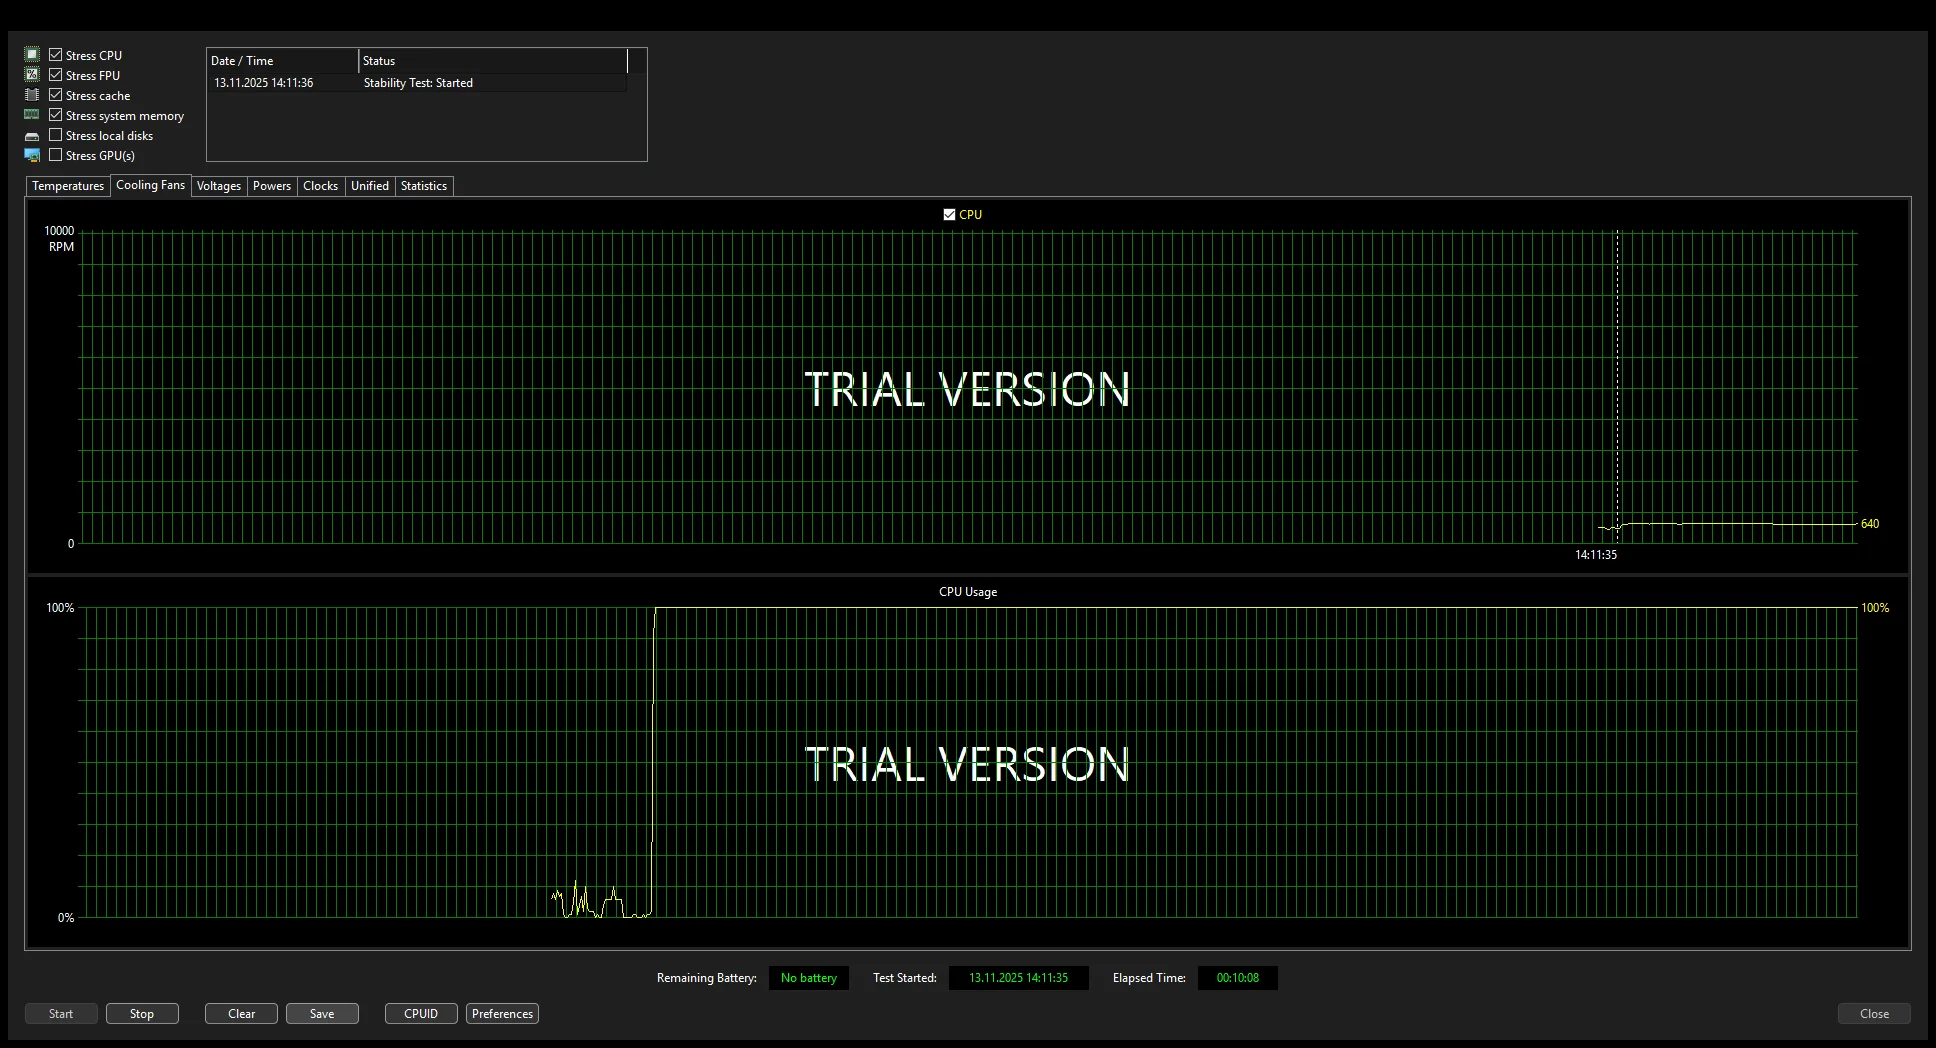Select the Cooling Fans tab
1936x1048 pixels.
tap(150, 185)
